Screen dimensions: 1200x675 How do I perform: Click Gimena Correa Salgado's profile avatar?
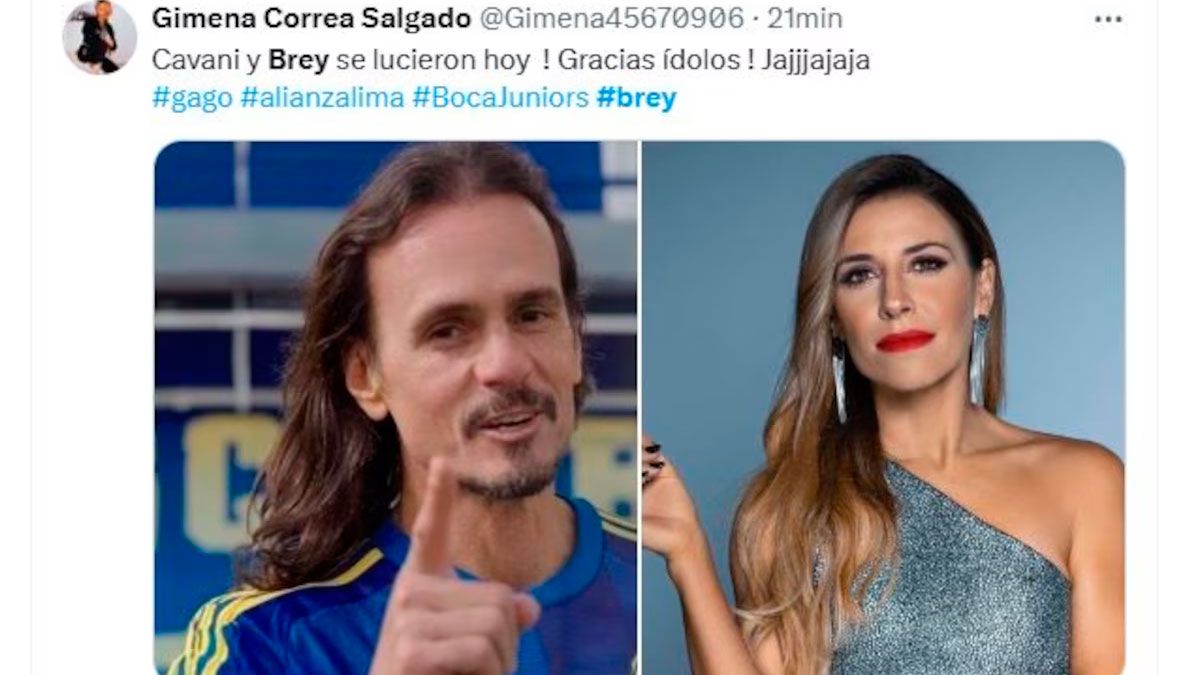coord(99,36)
